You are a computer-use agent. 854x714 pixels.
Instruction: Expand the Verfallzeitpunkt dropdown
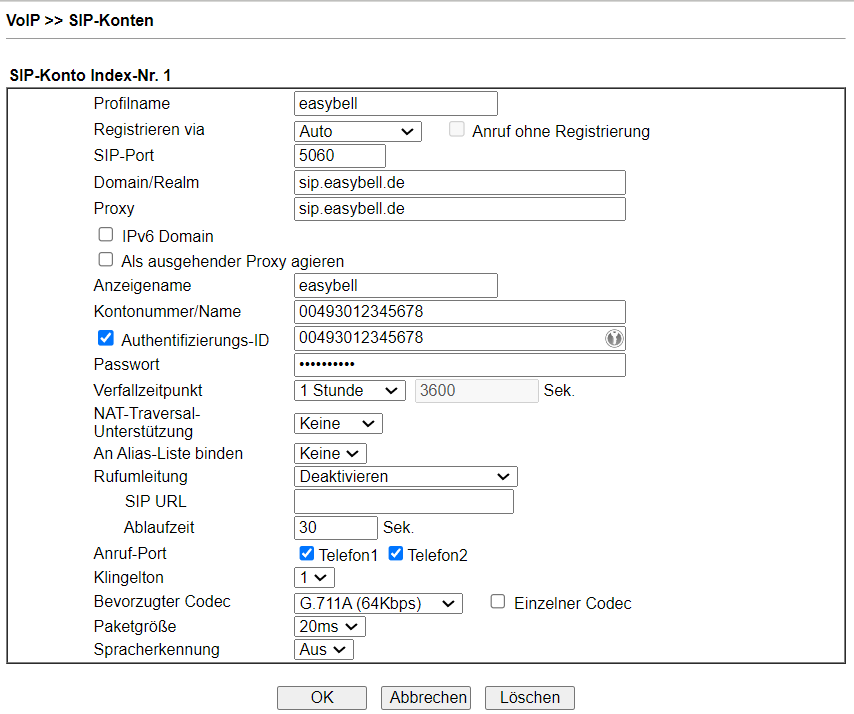coord(349,391)
